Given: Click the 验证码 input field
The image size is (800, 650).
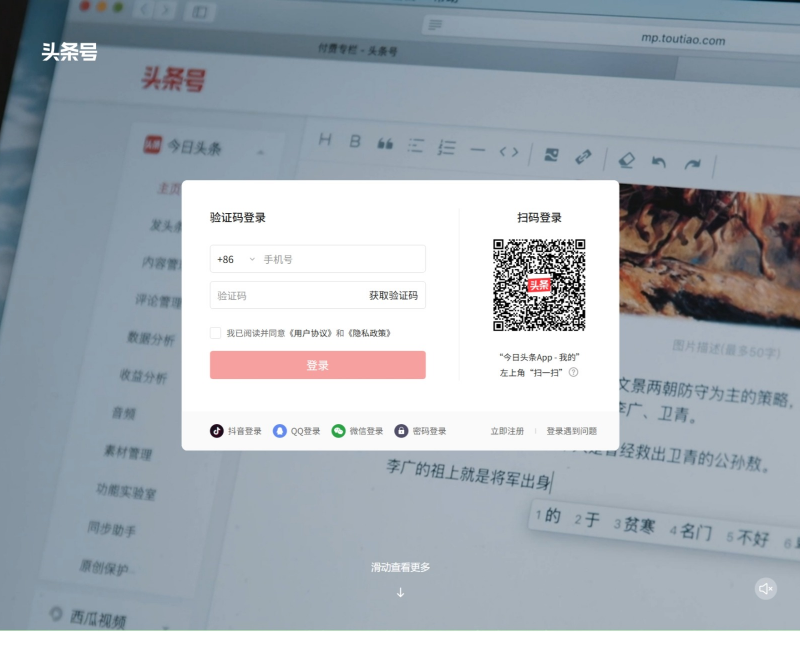Looking at the screenshot, I should [285, 295].
